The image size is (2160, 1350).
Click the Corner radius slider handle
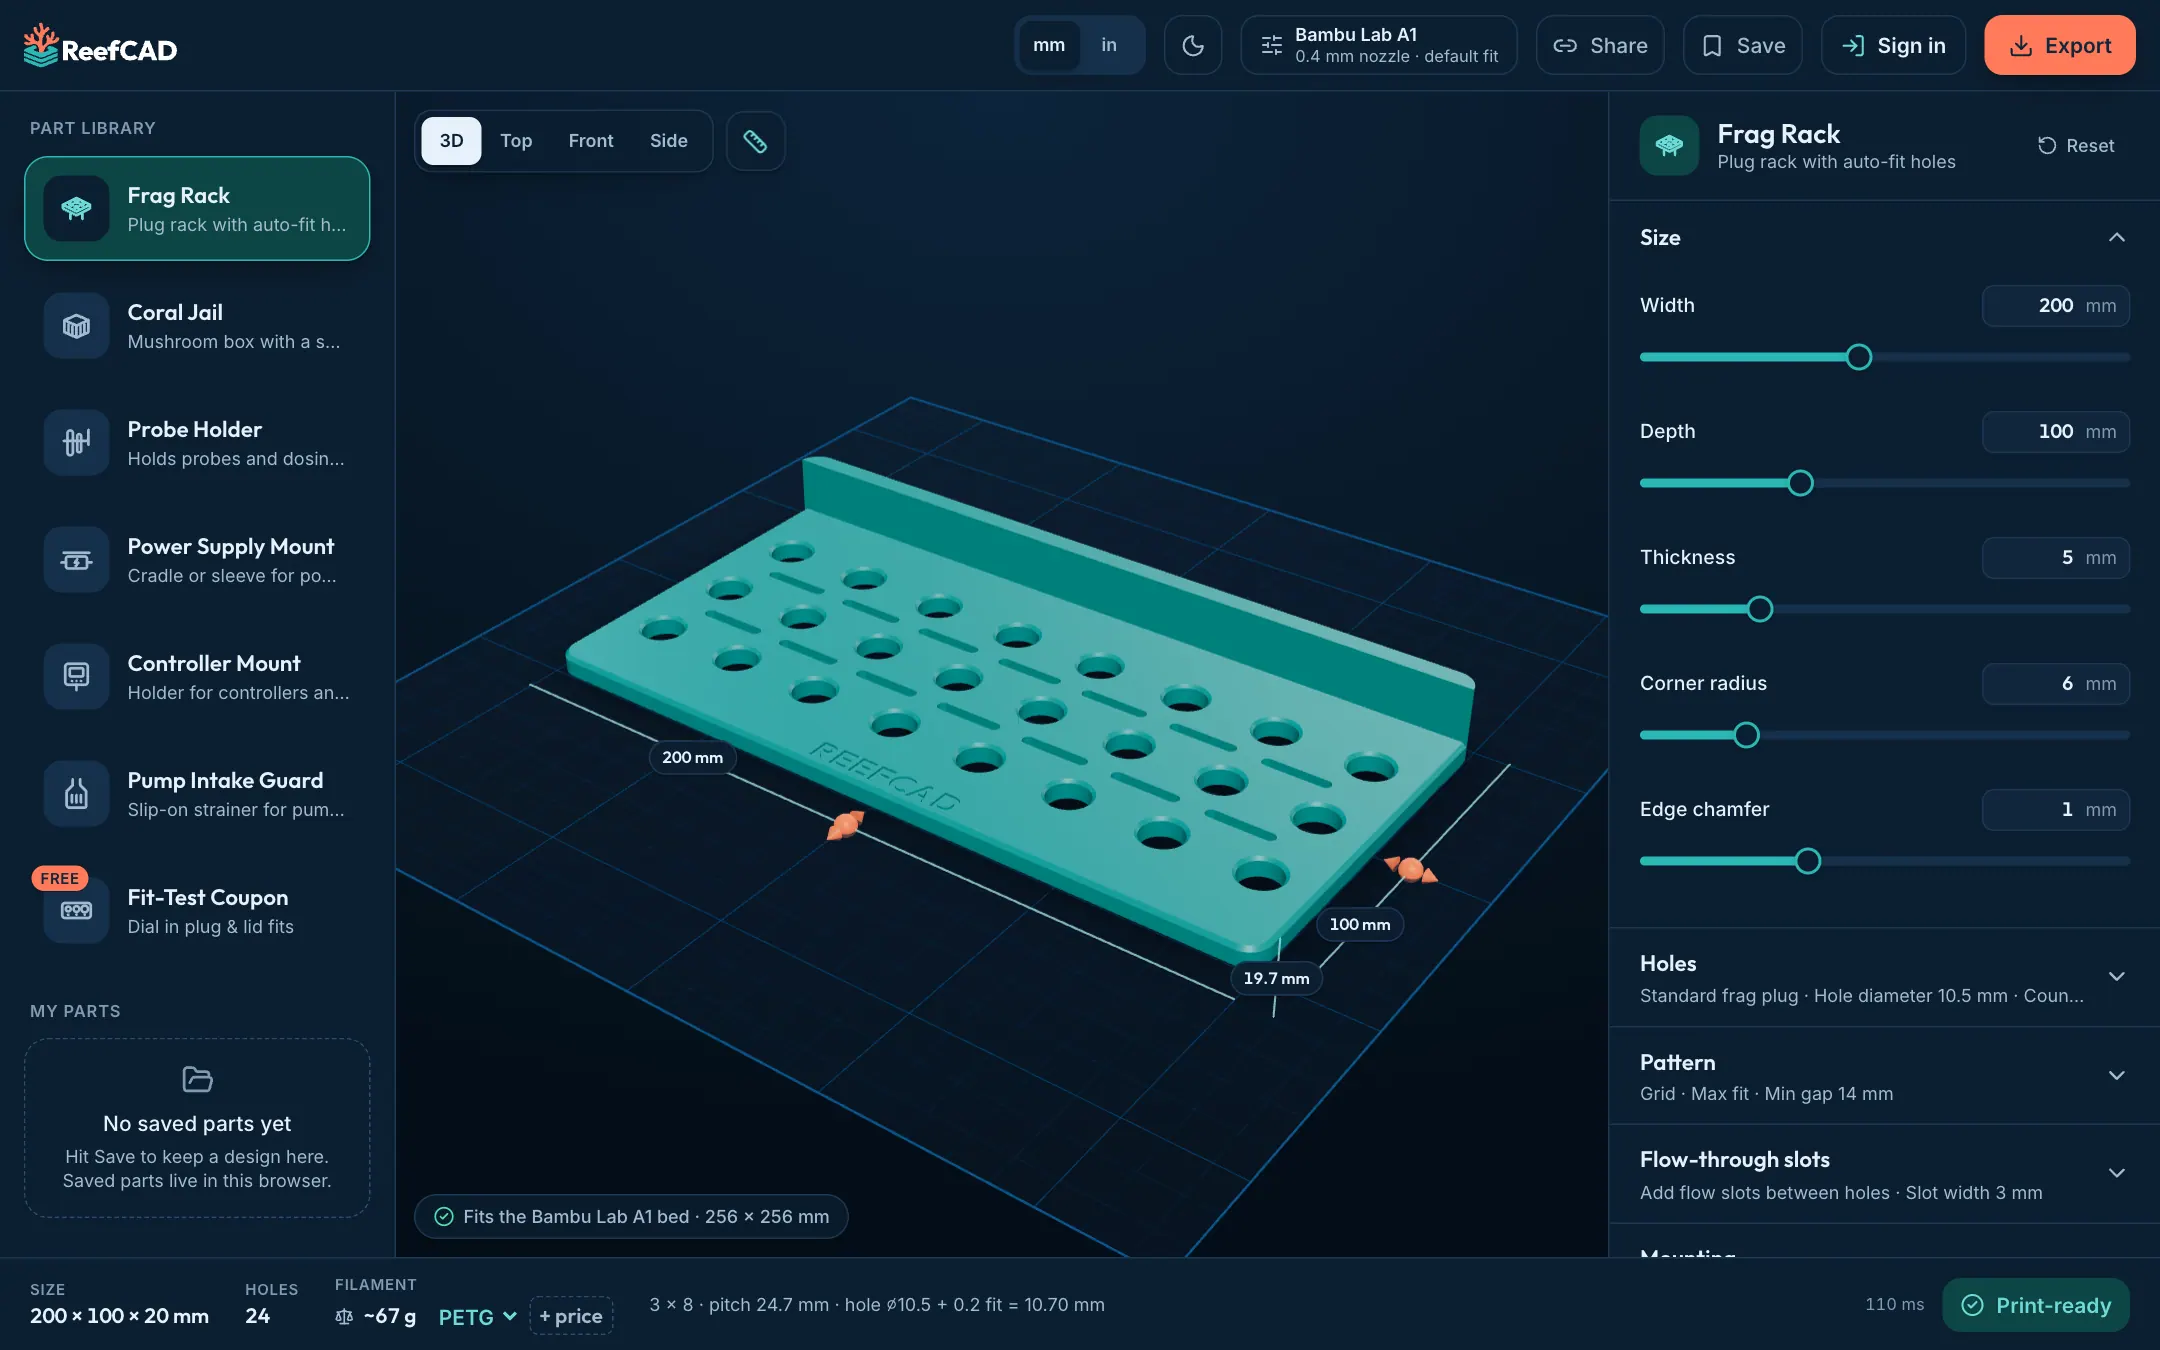(x=1747, y=735)
